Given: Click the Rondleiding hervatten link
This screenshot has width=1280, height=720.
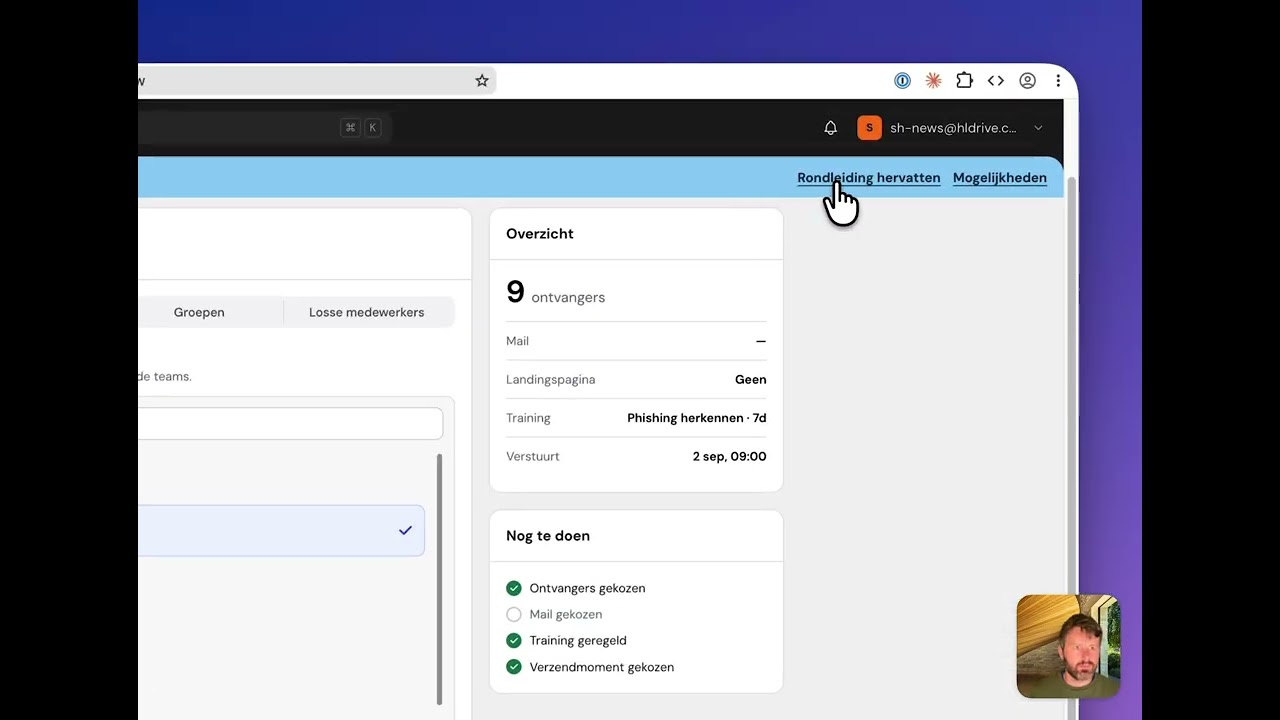Looking at the screenshot, I should tap(869, 178).
